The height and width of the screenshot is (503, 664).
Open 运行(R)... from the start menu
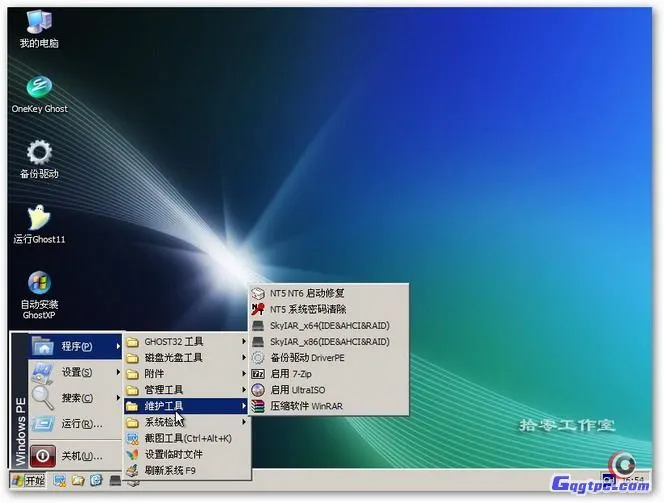pyautogui.click(x=75, y=423)
